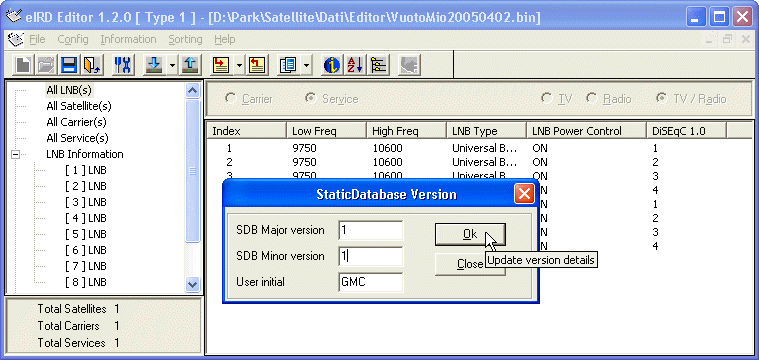This screenshot has height=360, width=759.
Task: Click Total Satellites status entry
Action: pos(78,309)
